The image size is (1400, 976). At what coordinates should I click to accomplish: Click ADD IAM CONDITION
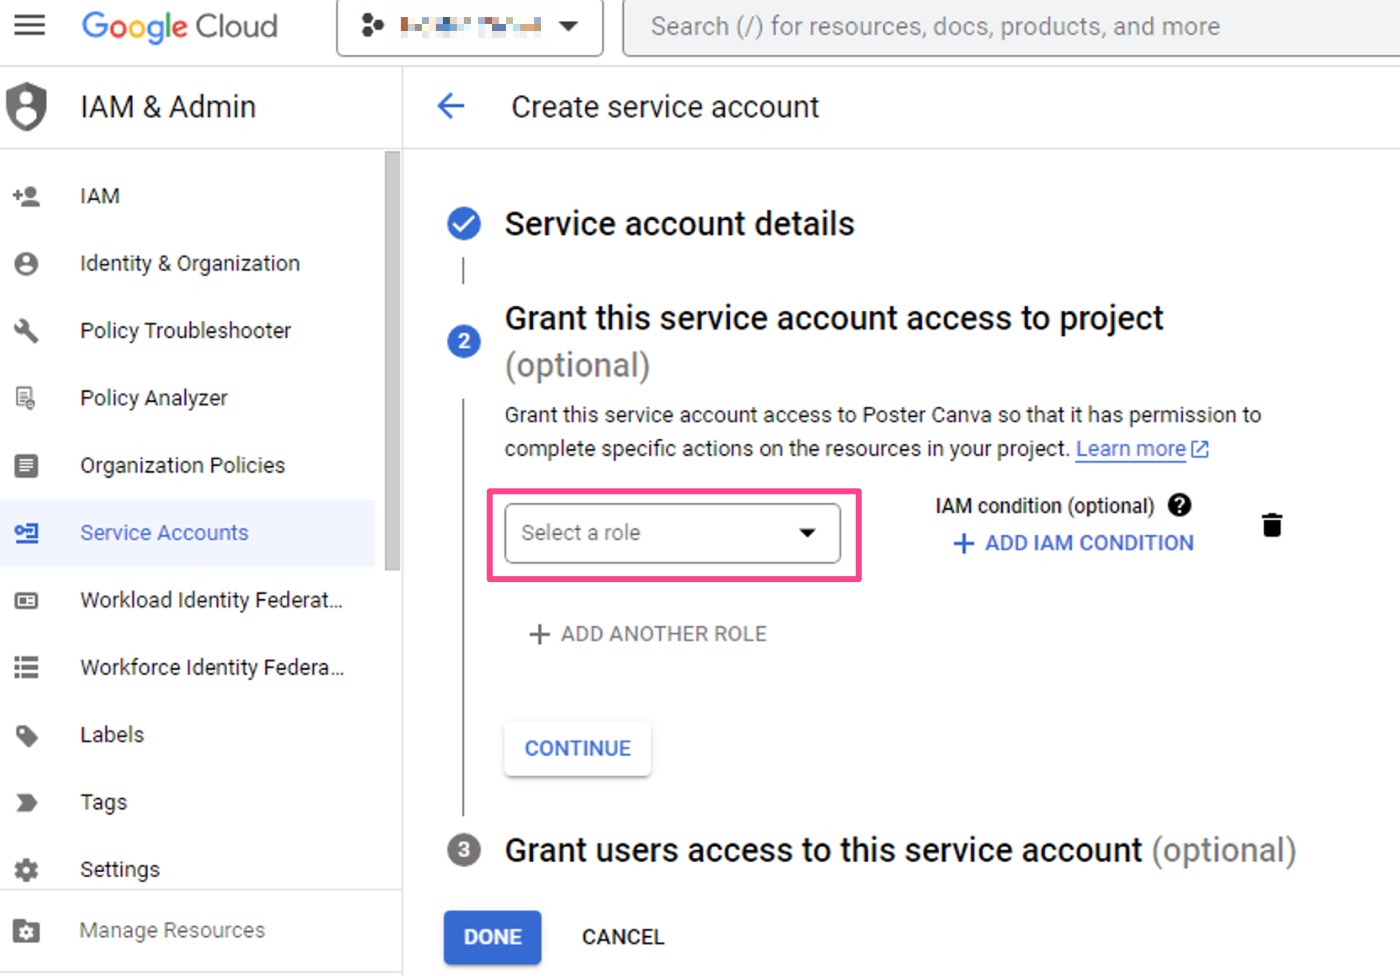1072,543
